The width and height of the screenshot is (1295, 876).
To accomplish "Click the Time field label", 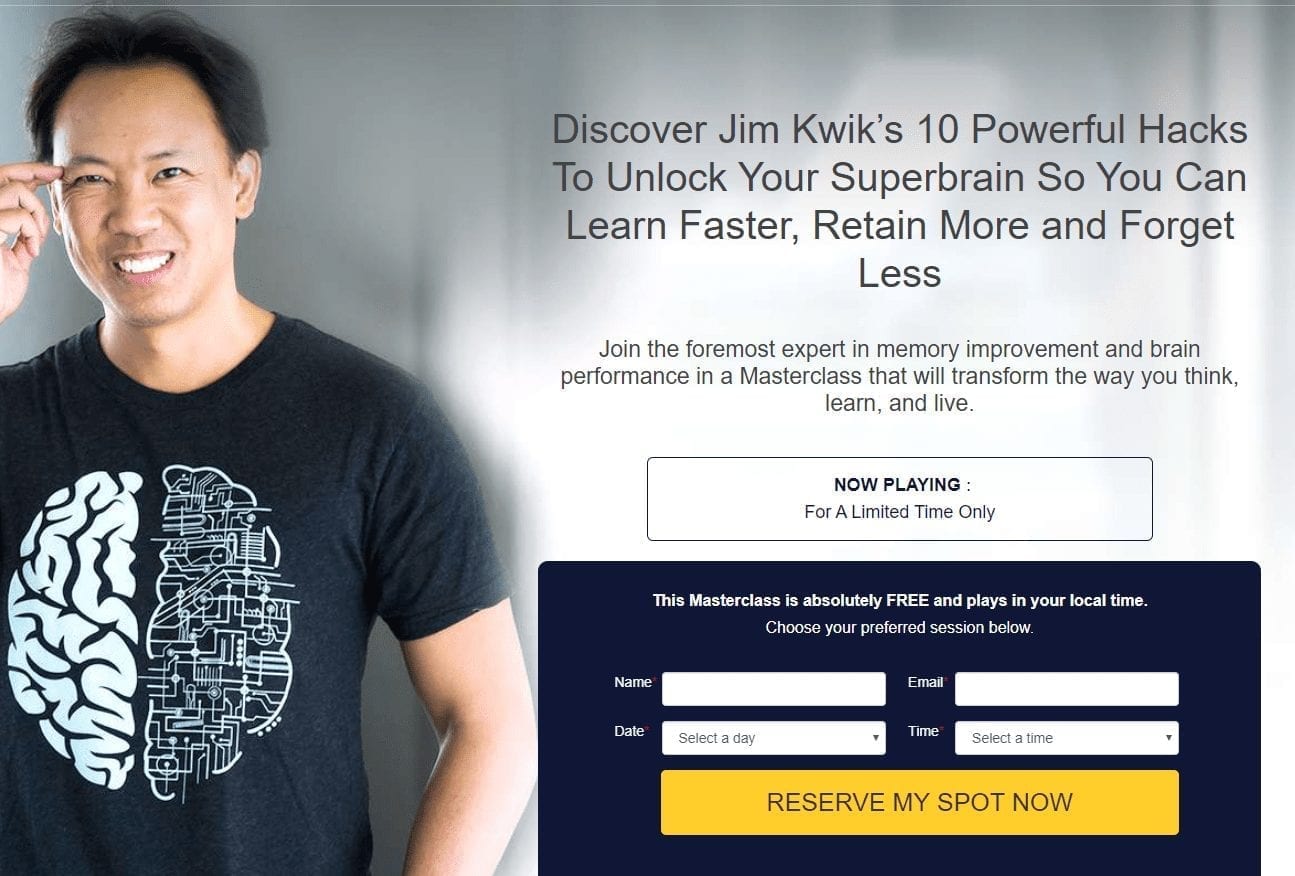I will pyautogui.click(x=923, y=731).
